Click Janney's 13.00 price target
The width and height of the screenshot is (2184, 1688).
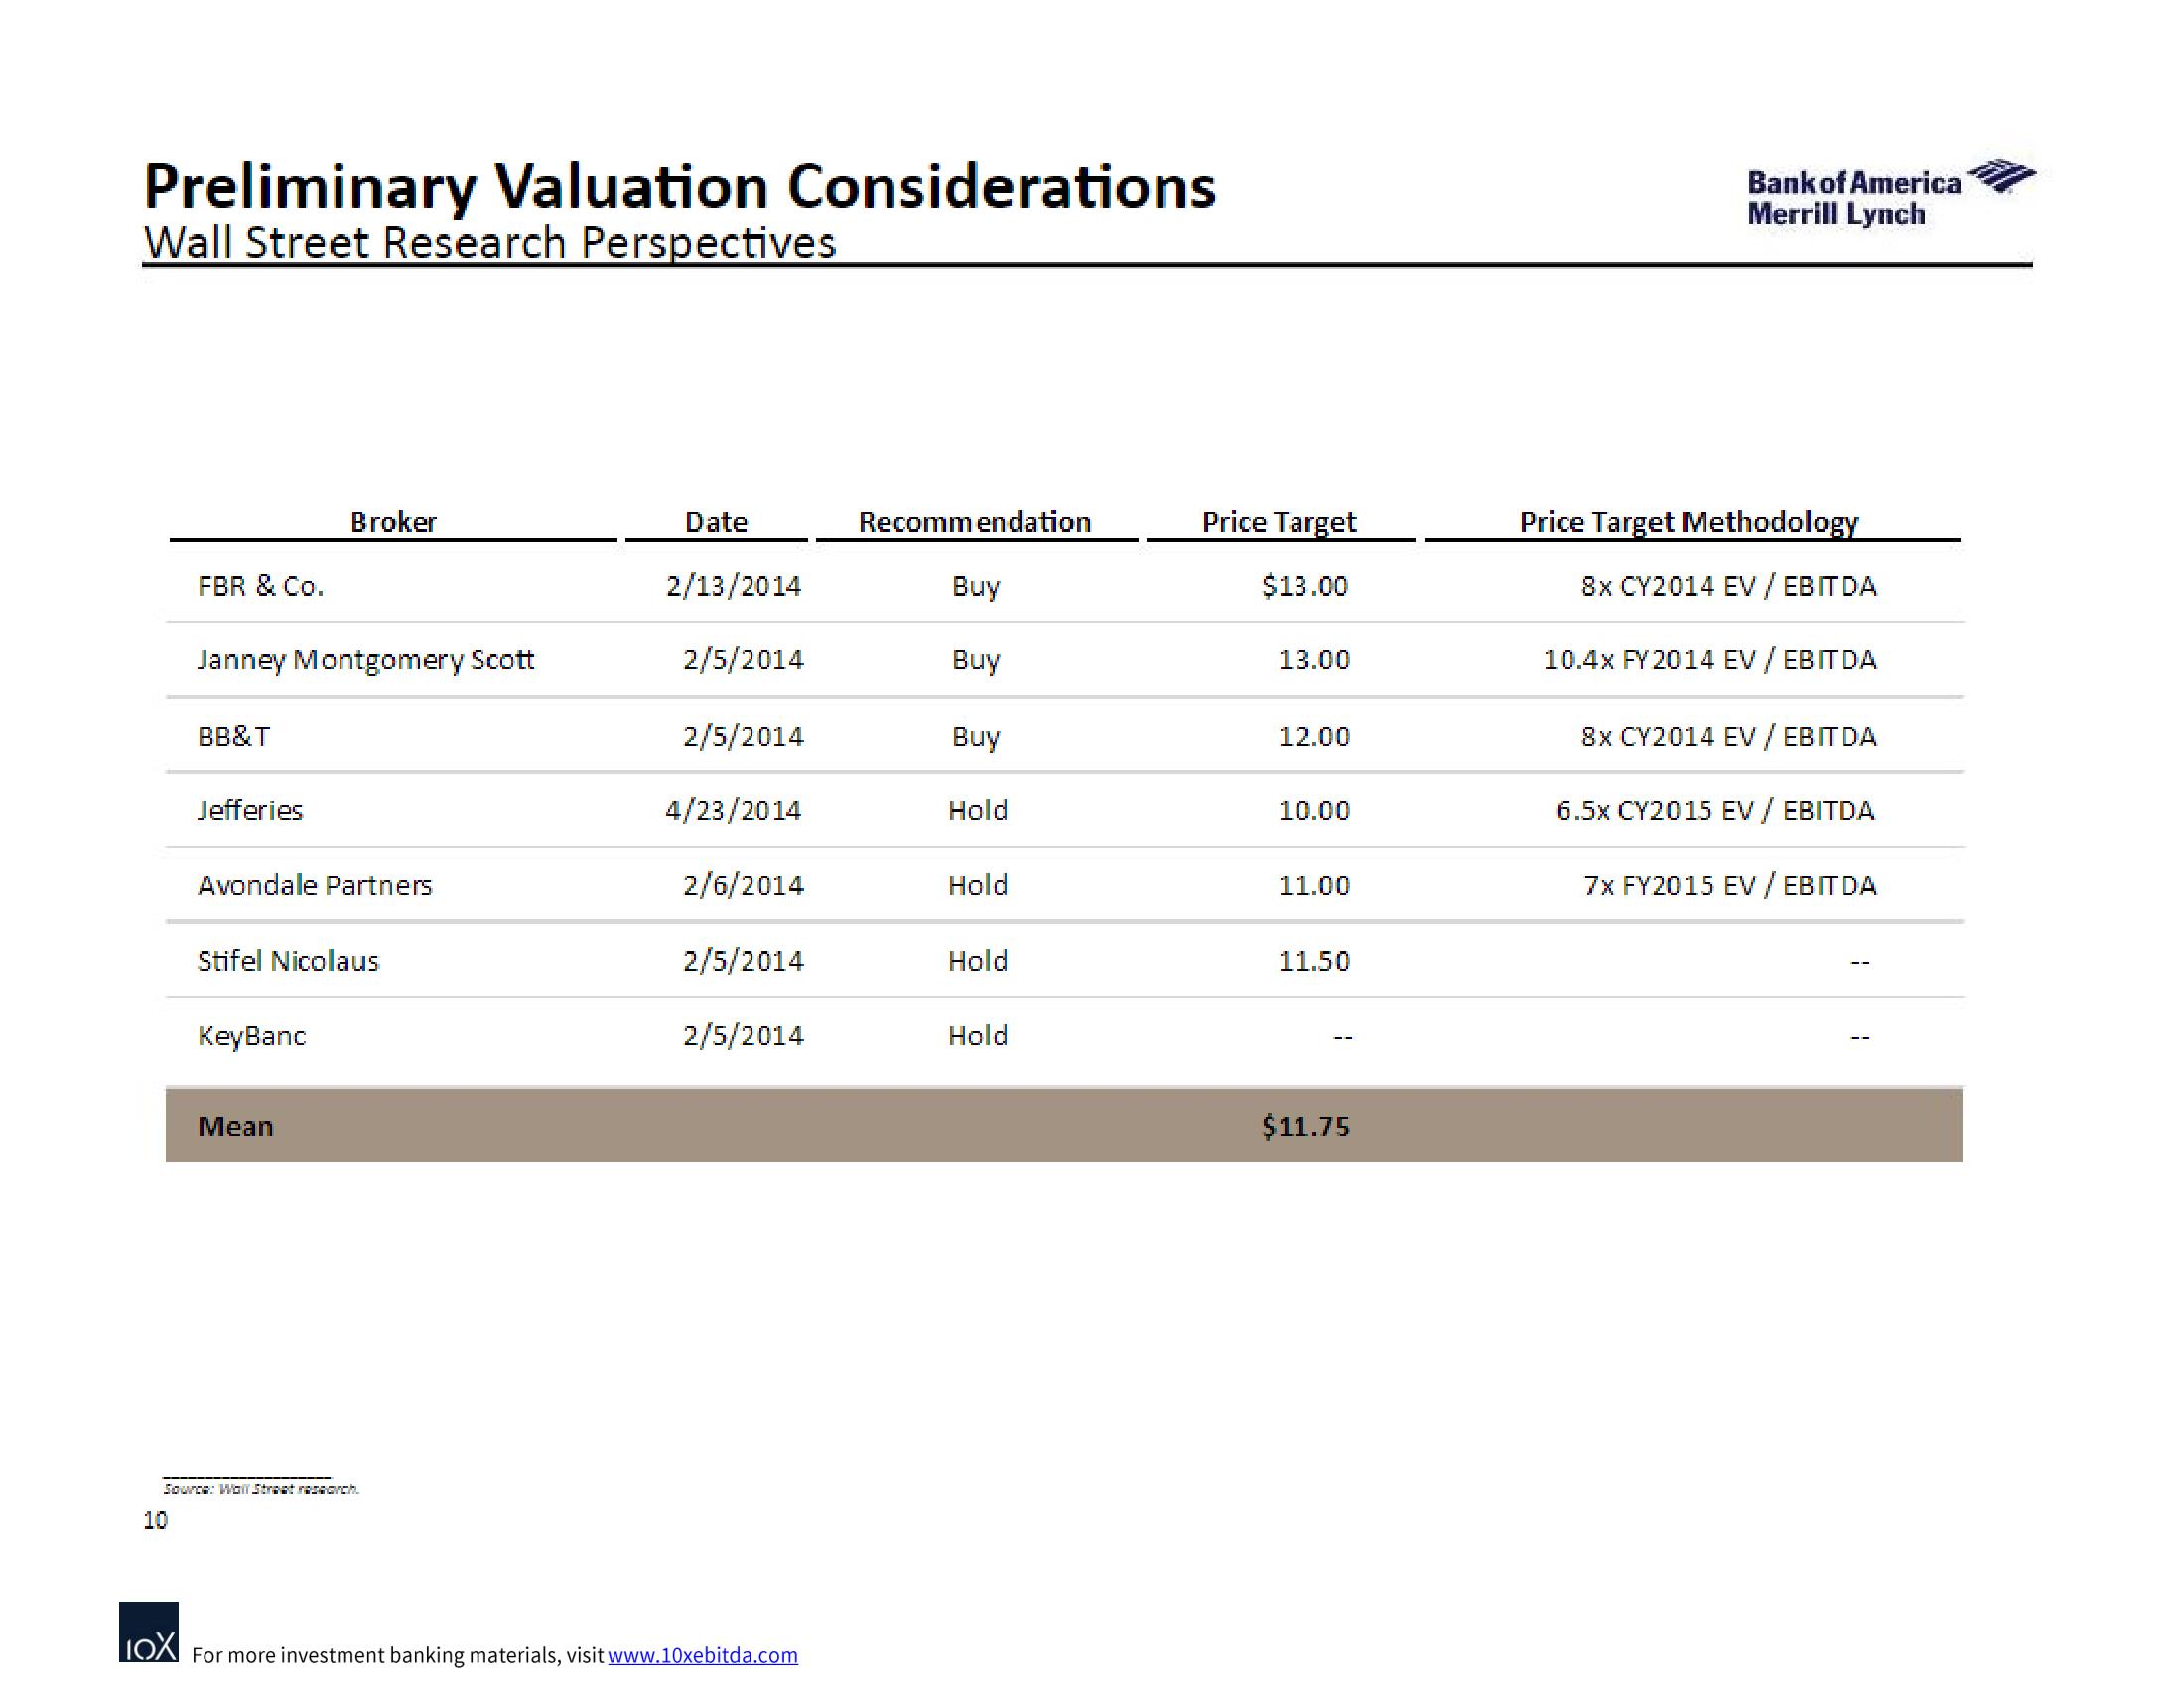(1314, 660)
